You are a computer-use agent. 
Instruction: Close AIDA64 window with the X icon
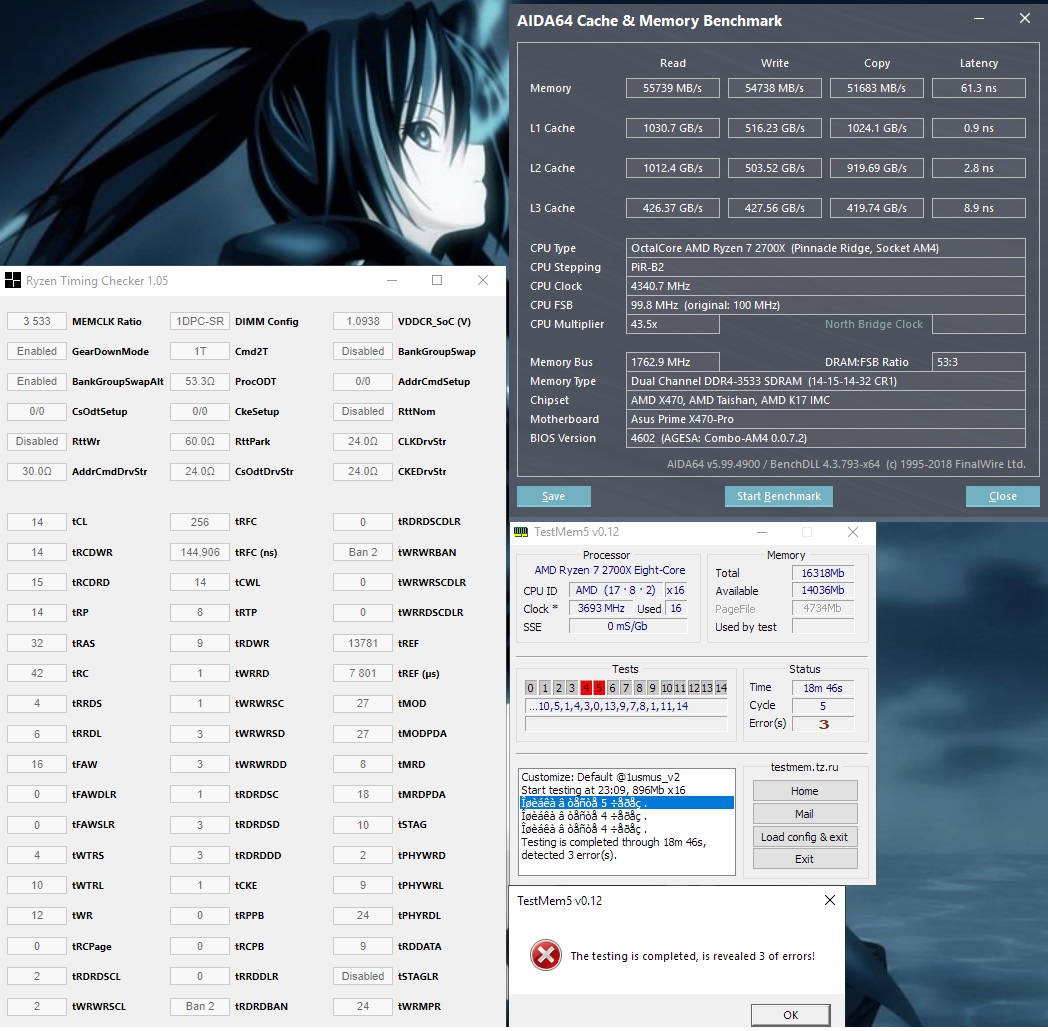click(x=1025, y=19)
